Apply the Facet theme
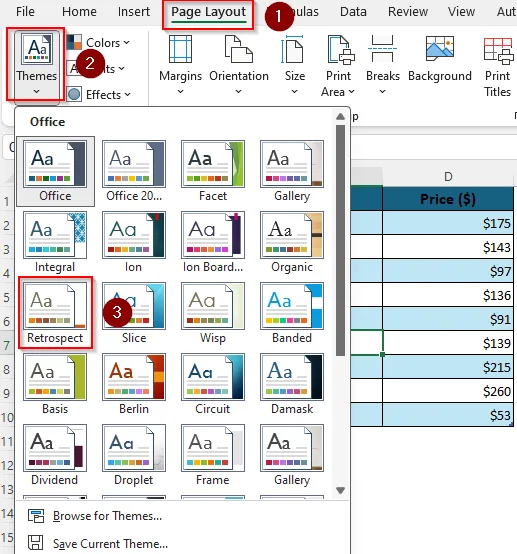This screenshot has height=554, width=517. tap(213, 171)
